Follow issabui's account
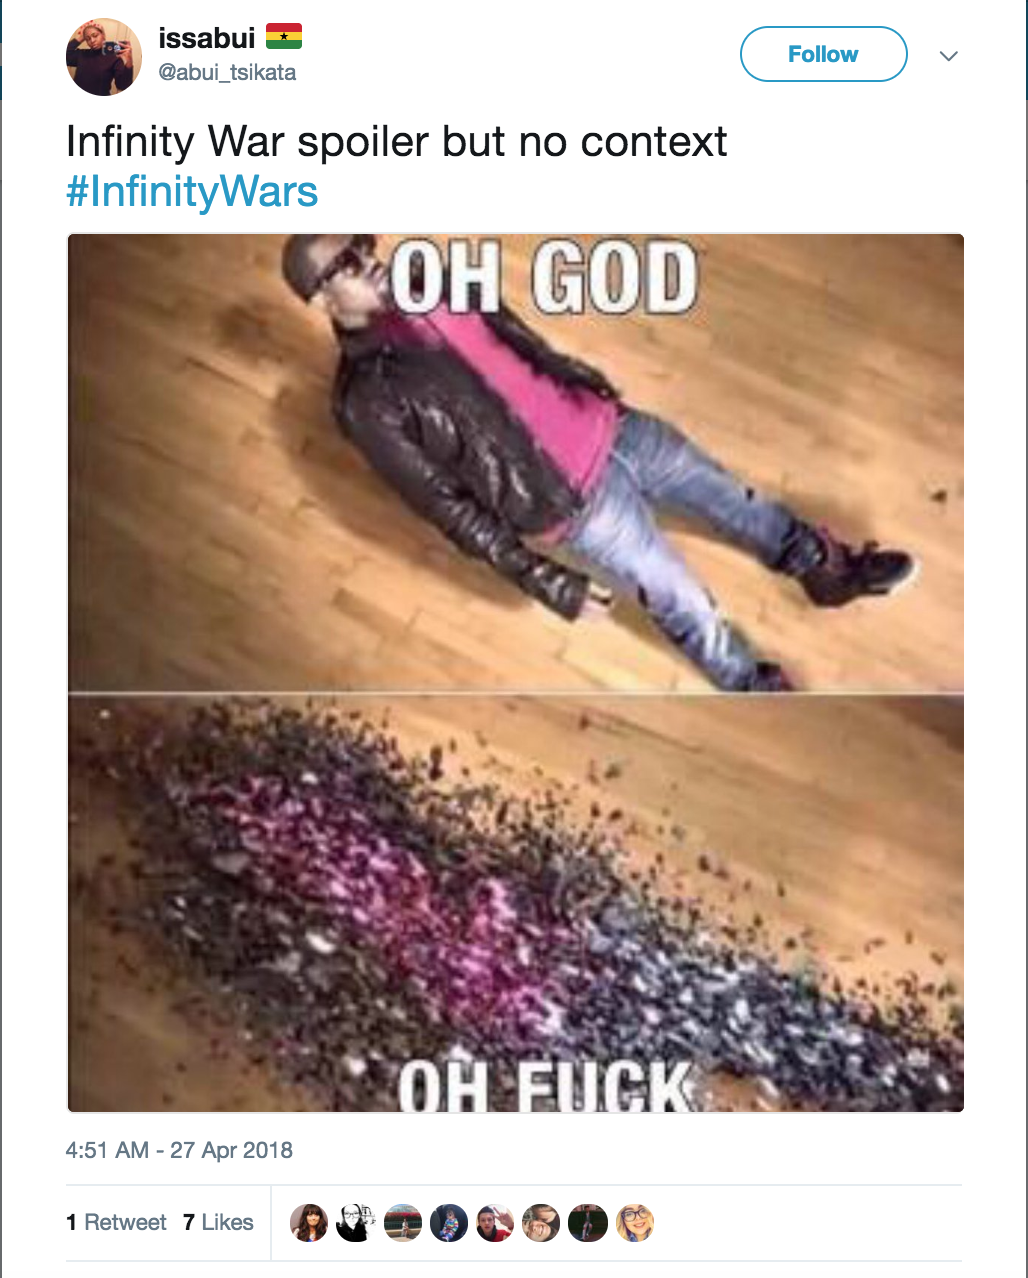This screenshot has height=1278, width=1028. tap(823, 54)
